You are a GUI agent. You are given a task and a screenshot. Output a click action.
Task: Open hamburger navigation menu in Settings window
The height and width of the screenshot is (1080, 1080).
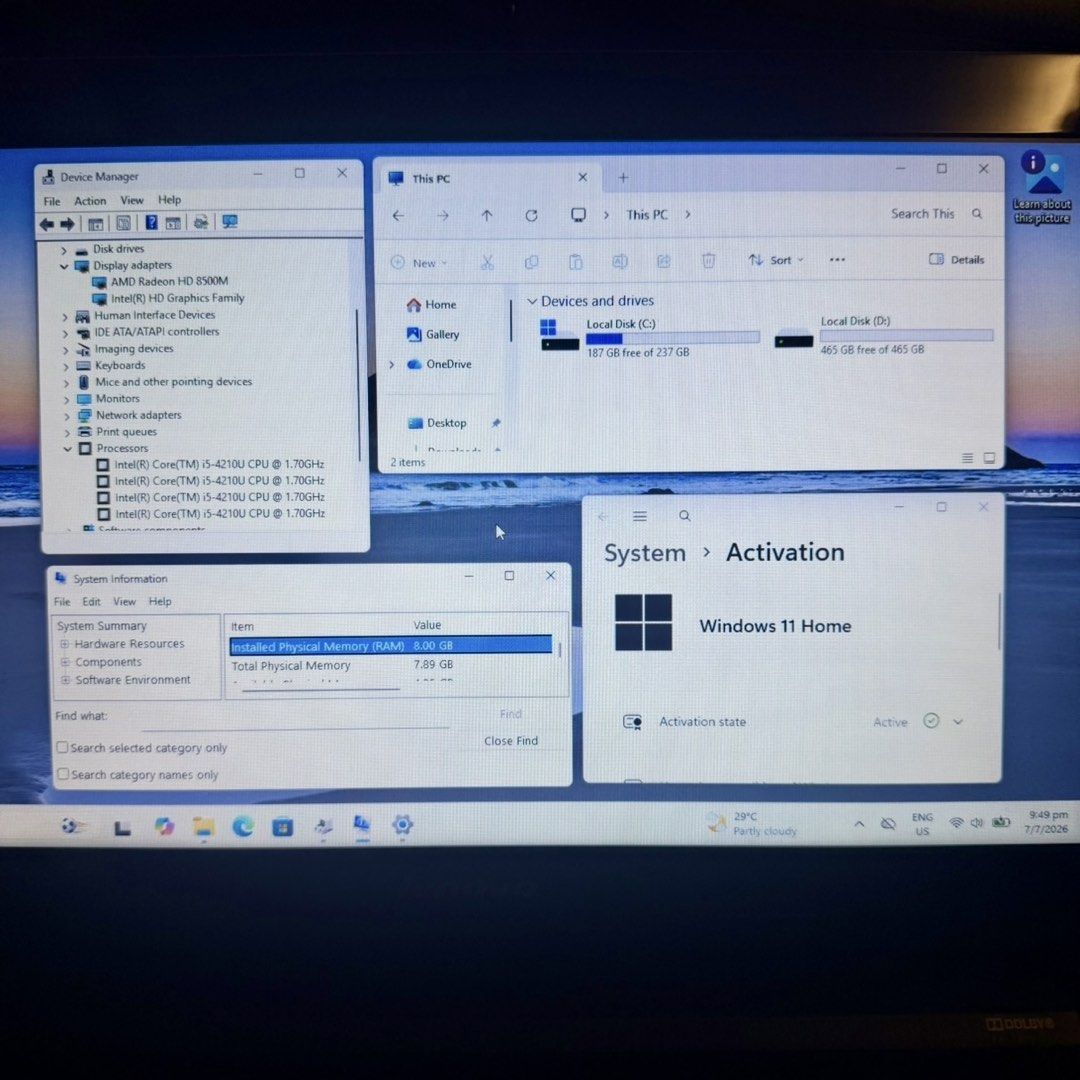pos(640,516)
